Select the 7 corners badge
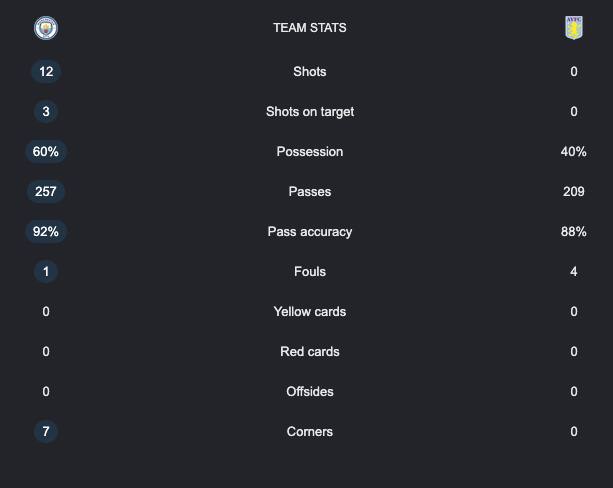 coord(46,431)
